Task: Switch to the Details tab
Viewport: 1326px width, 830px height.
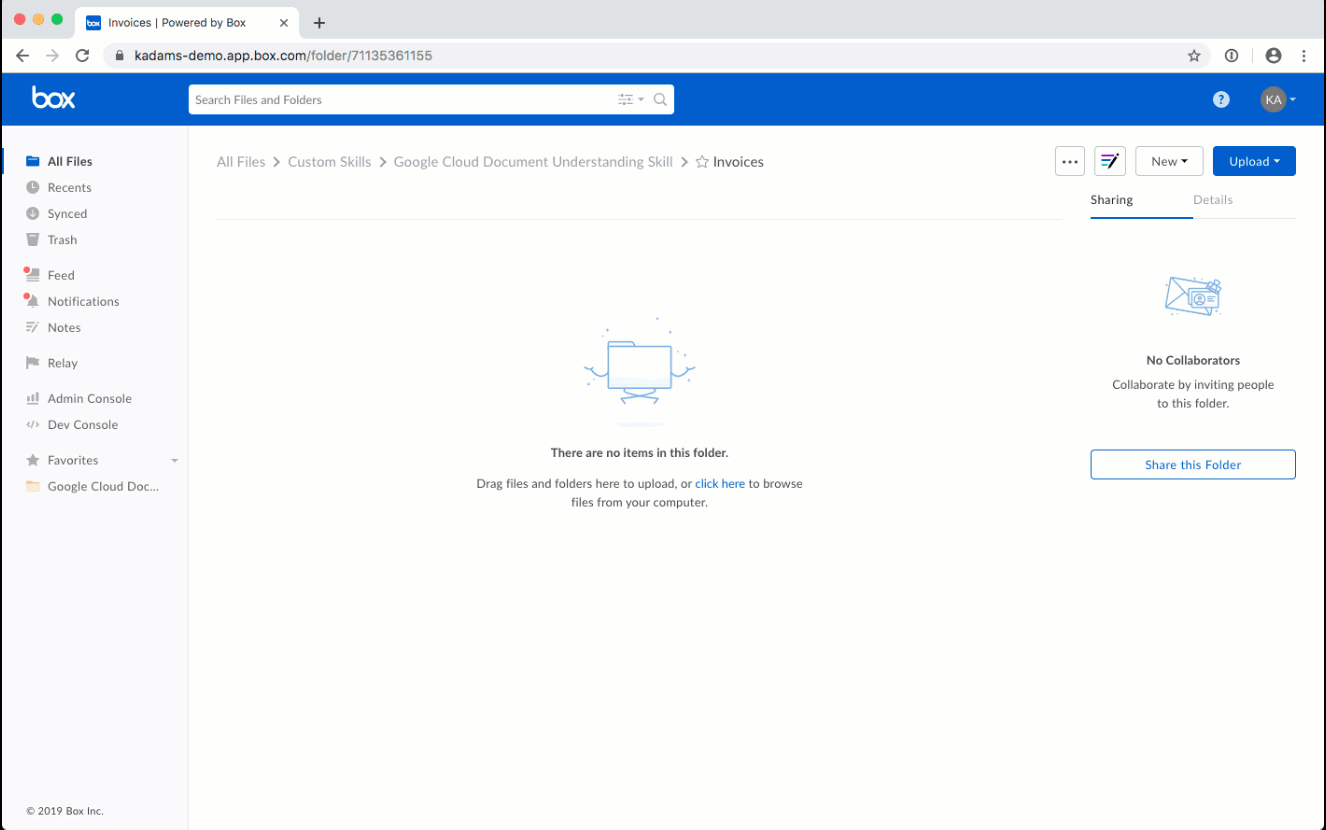Action: coord(1213,200)
